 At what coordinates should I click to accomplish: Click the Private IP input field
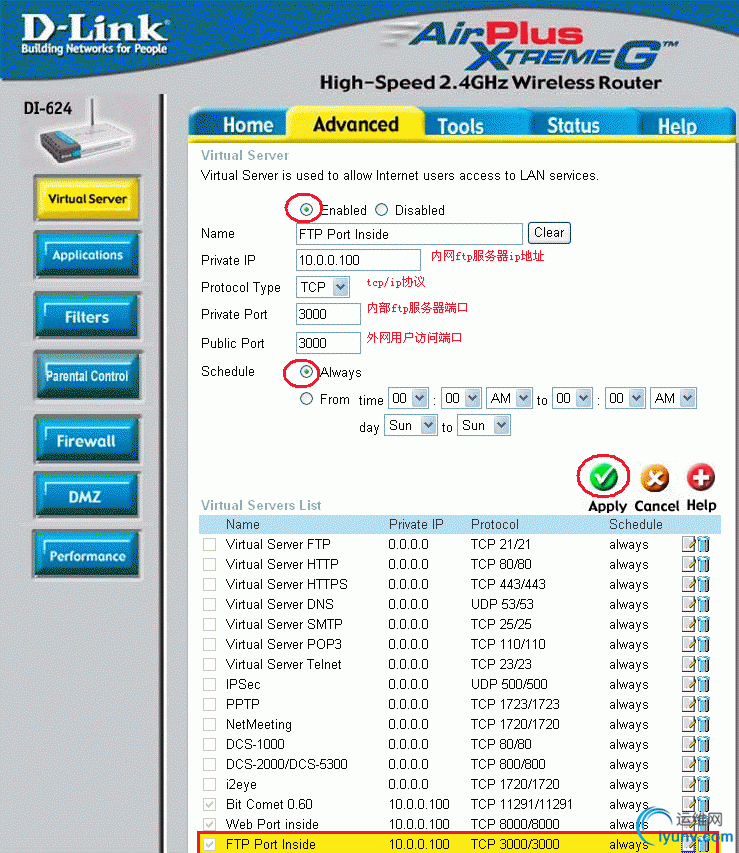pyautogui.click(x=358, y=260)
